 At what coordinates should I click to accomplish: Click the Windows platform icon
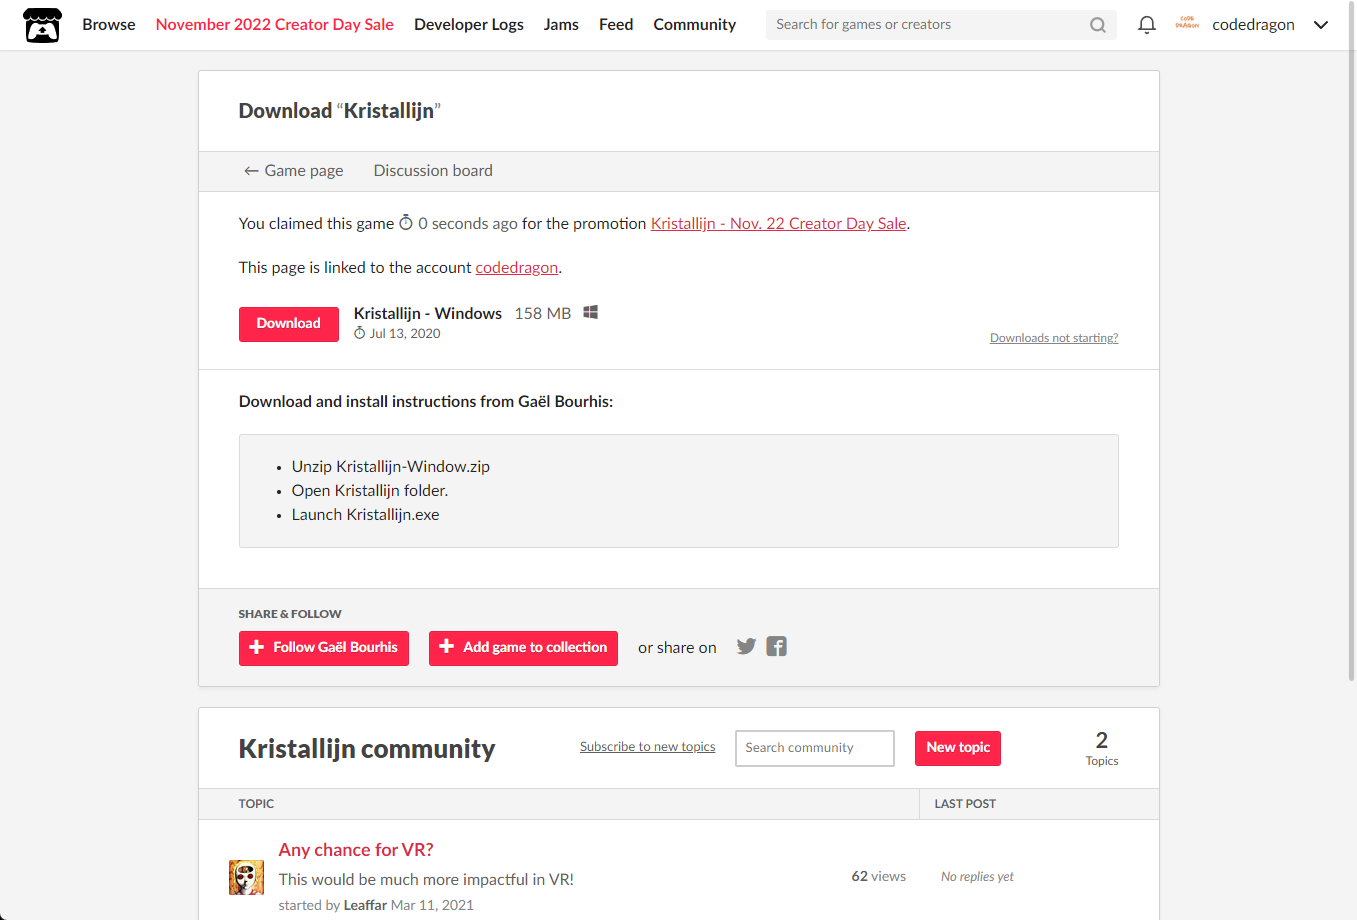tap(591, 313)
